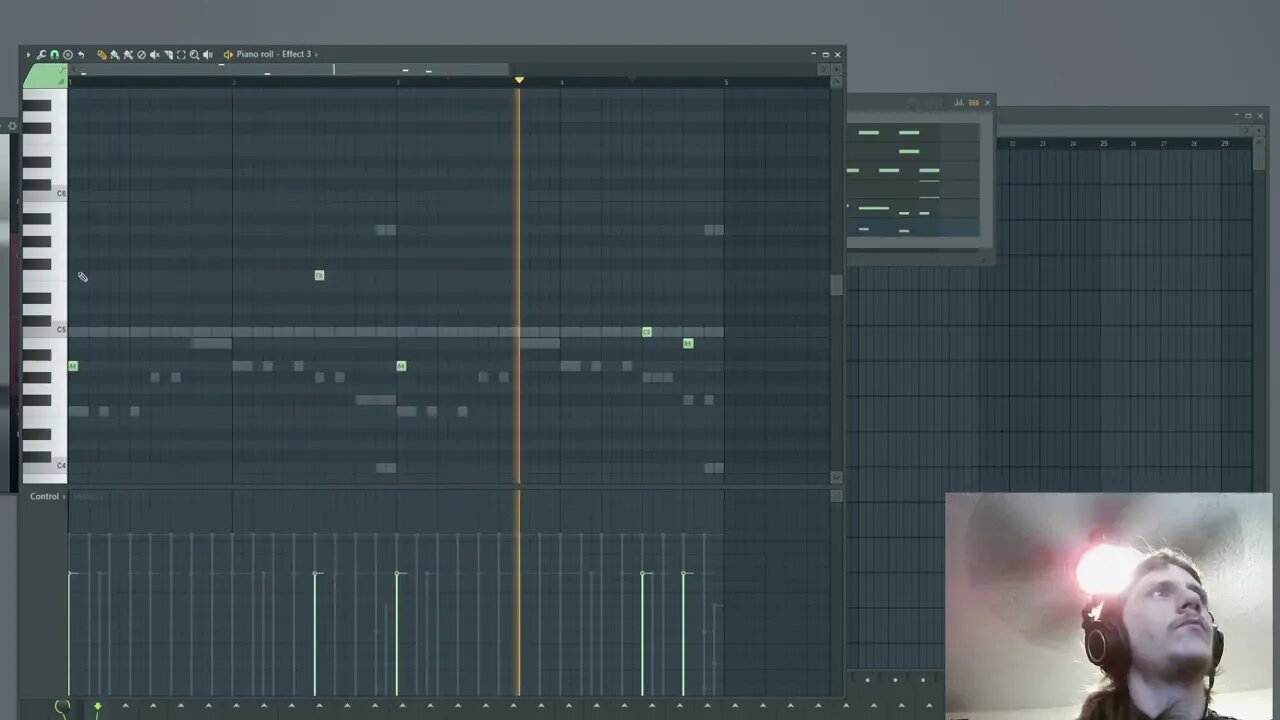Switch to graph view in Channel rack window

point(959,103)
